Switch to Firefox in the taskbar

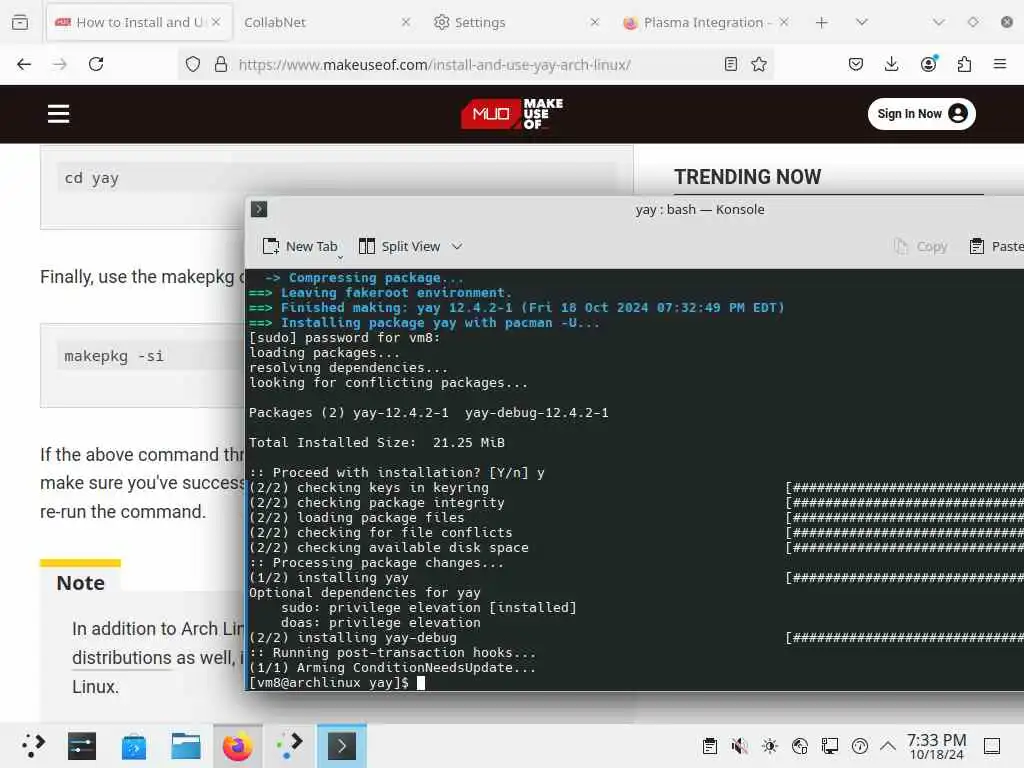pos(238,746)
